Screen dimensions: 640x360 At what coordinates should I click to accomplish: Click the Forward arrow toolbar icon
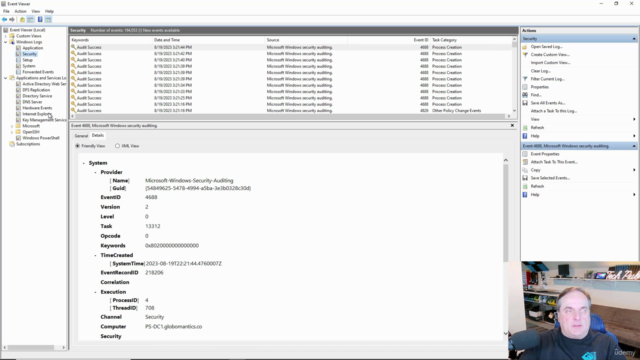(x=12, y=20)
